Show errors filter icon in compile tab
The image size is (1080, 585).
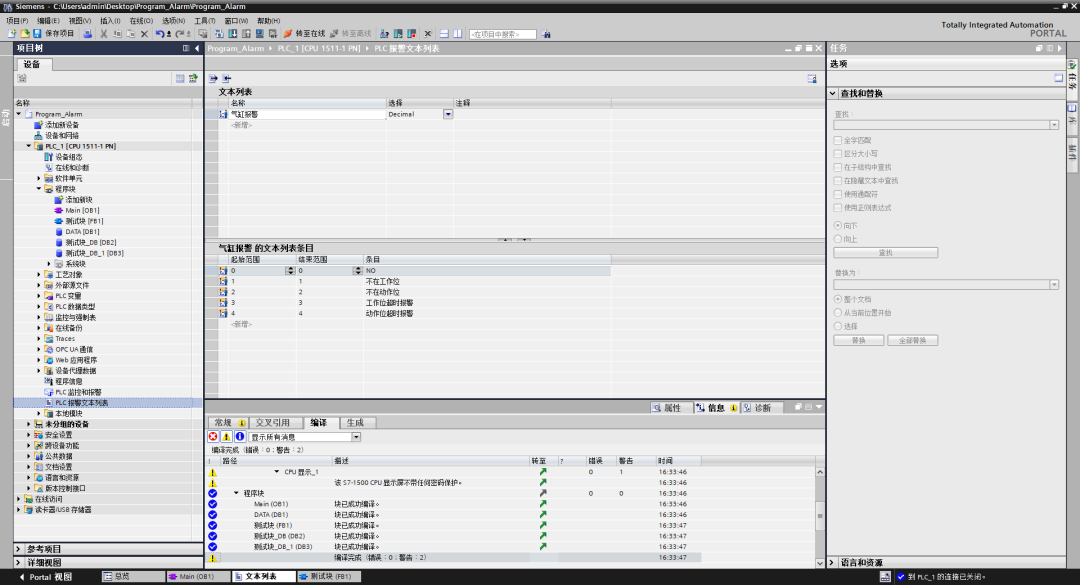tap(213, 437)
